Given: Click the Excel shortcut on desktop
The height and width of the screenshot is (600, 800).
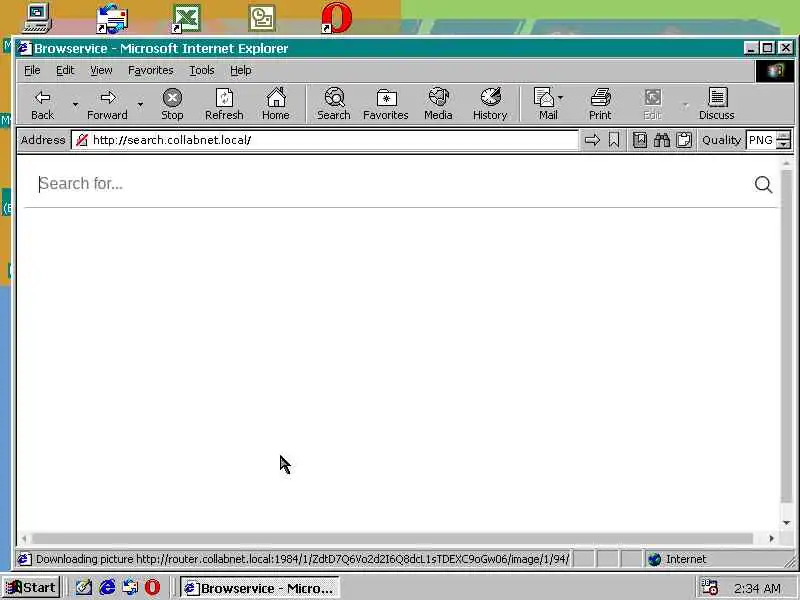Looking at the screenshot, I should pos(186,18).
